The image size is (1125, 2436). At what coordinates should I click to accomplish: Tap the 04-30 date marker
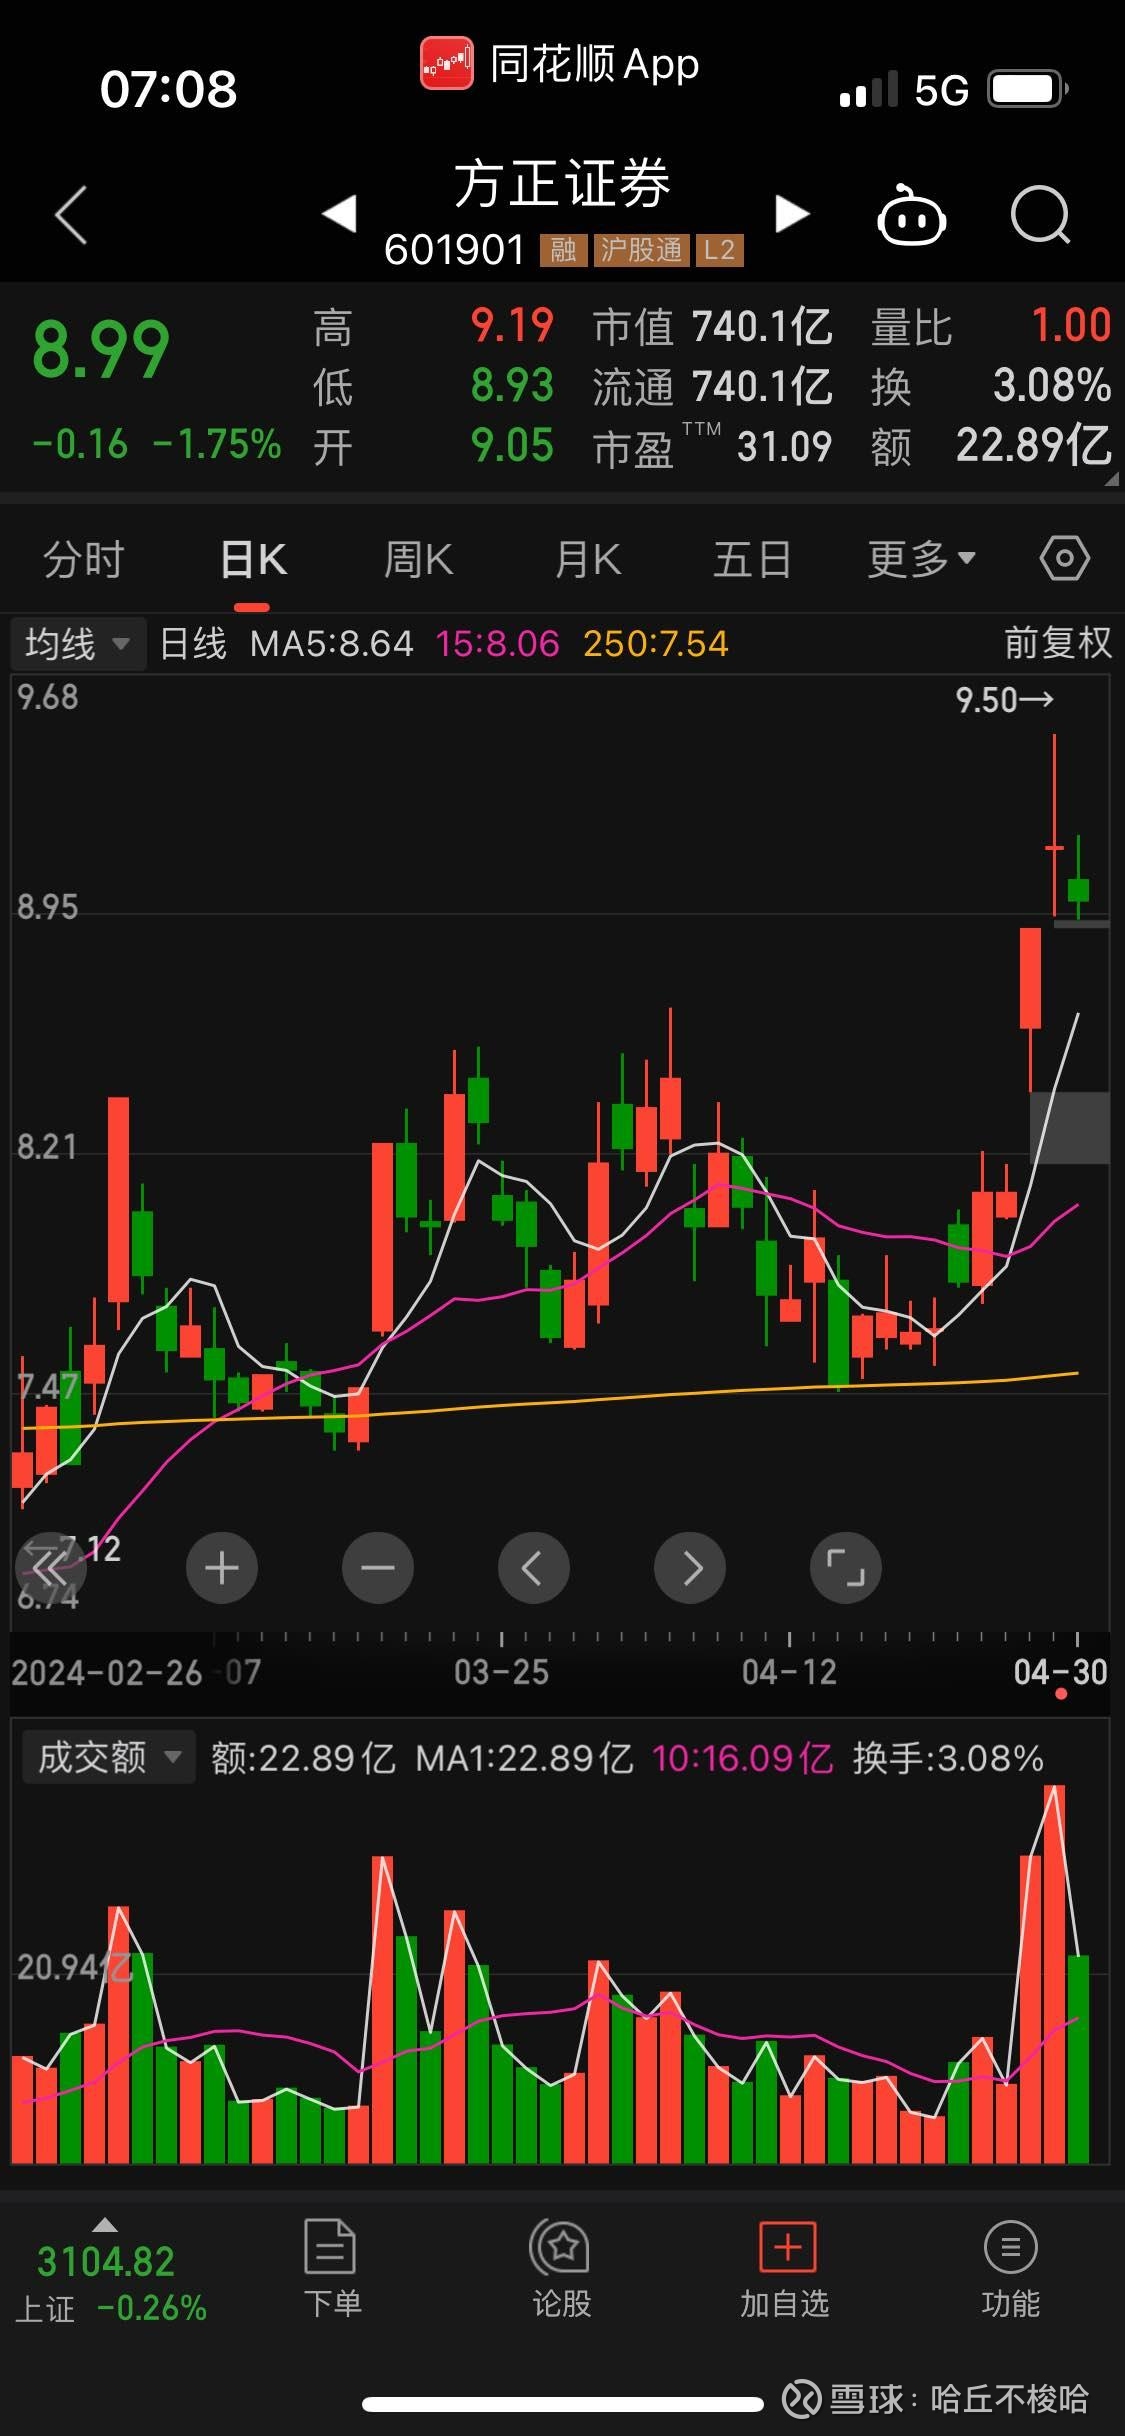pyautogui.click(x=1060, y=1671)
